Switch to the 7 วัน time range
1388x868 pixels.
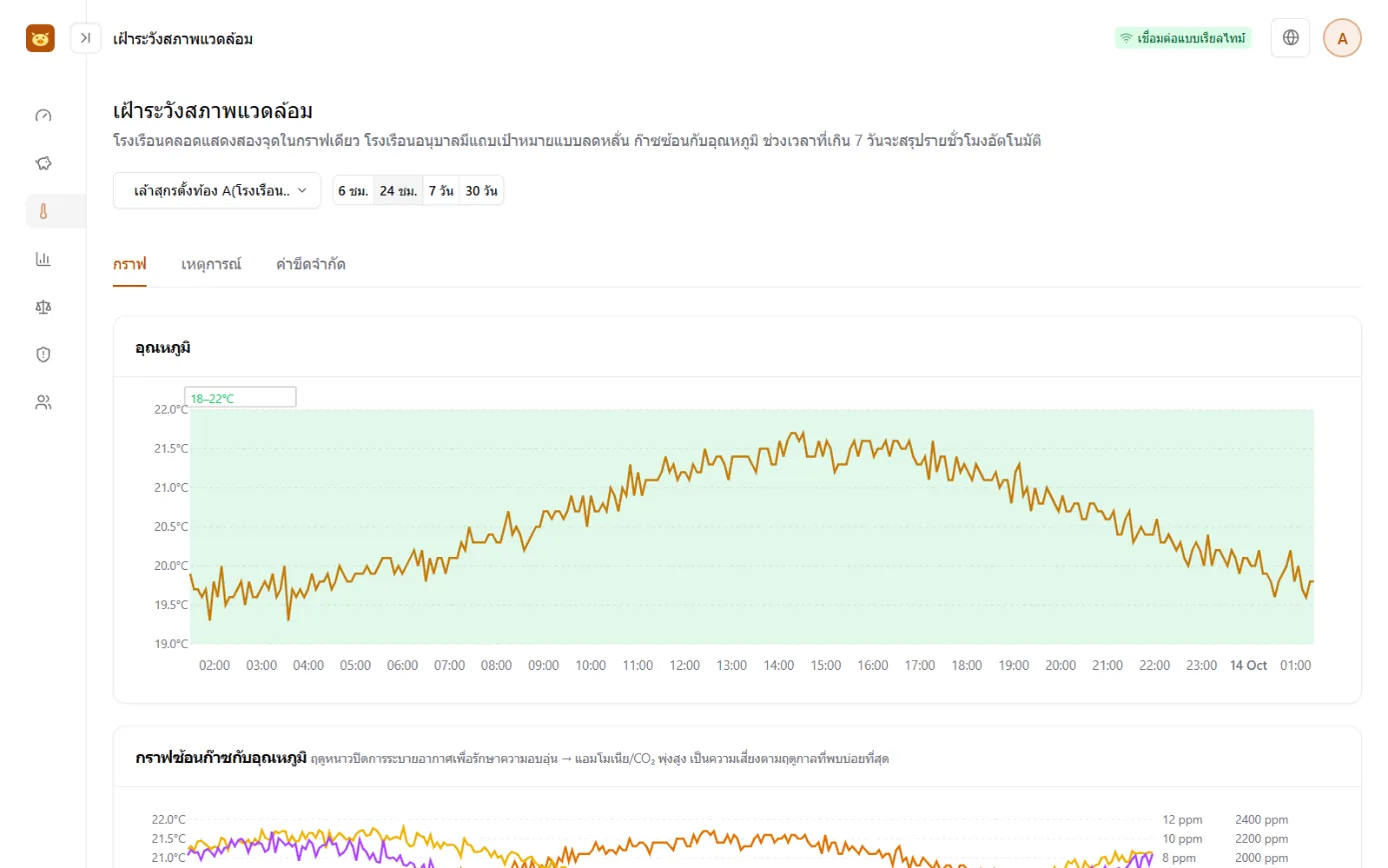(x=441, y=190)
